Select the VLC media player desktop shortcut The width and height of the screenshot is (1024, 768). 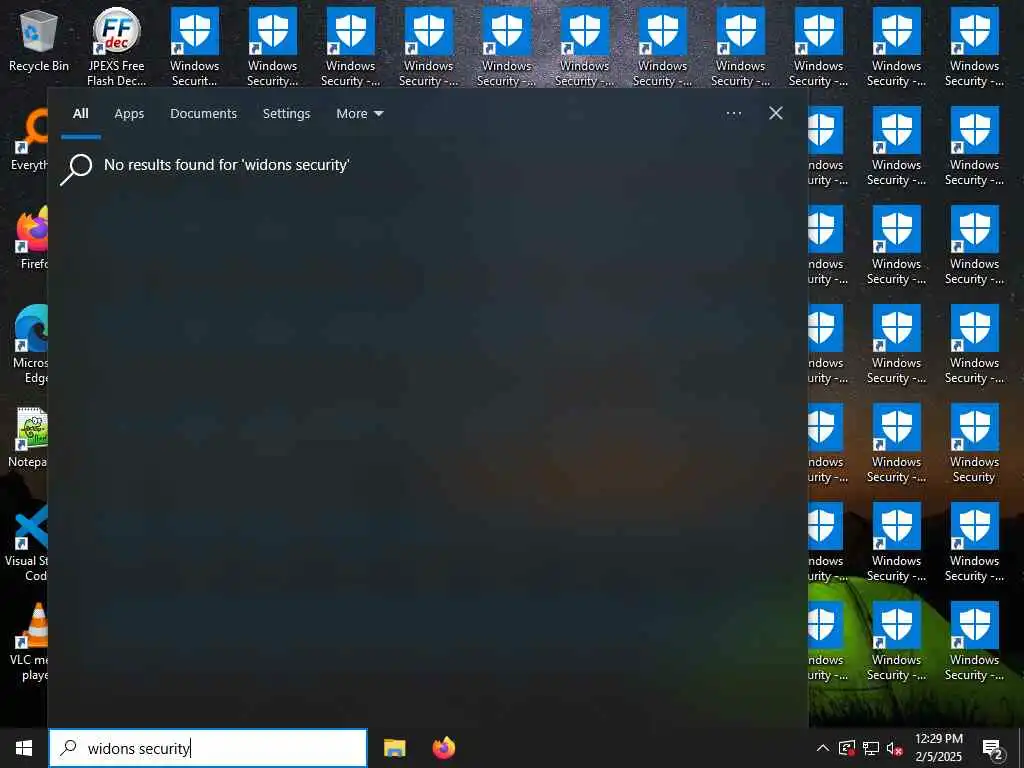click(29, 641)
